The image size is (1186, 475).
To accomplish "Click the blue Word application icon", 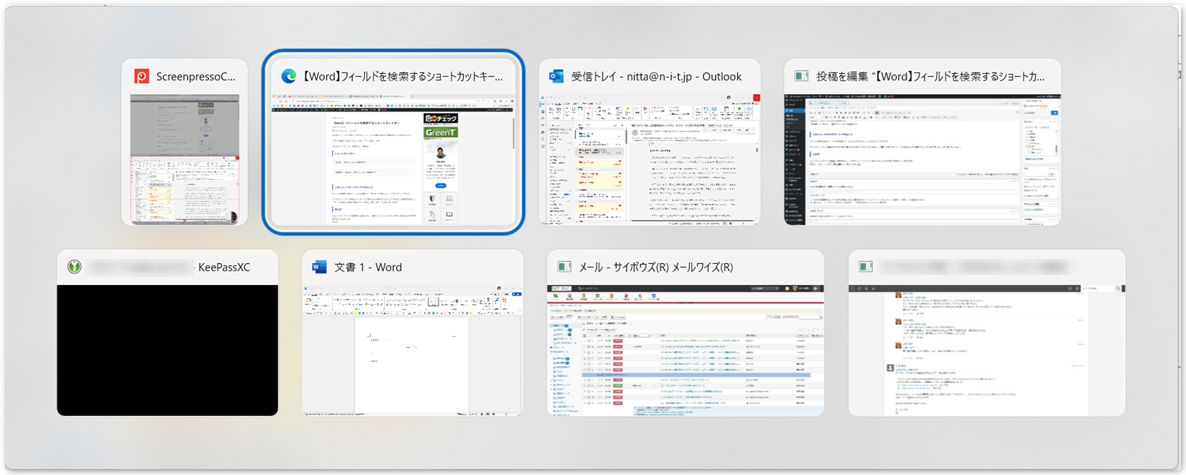I will [320, 267].
